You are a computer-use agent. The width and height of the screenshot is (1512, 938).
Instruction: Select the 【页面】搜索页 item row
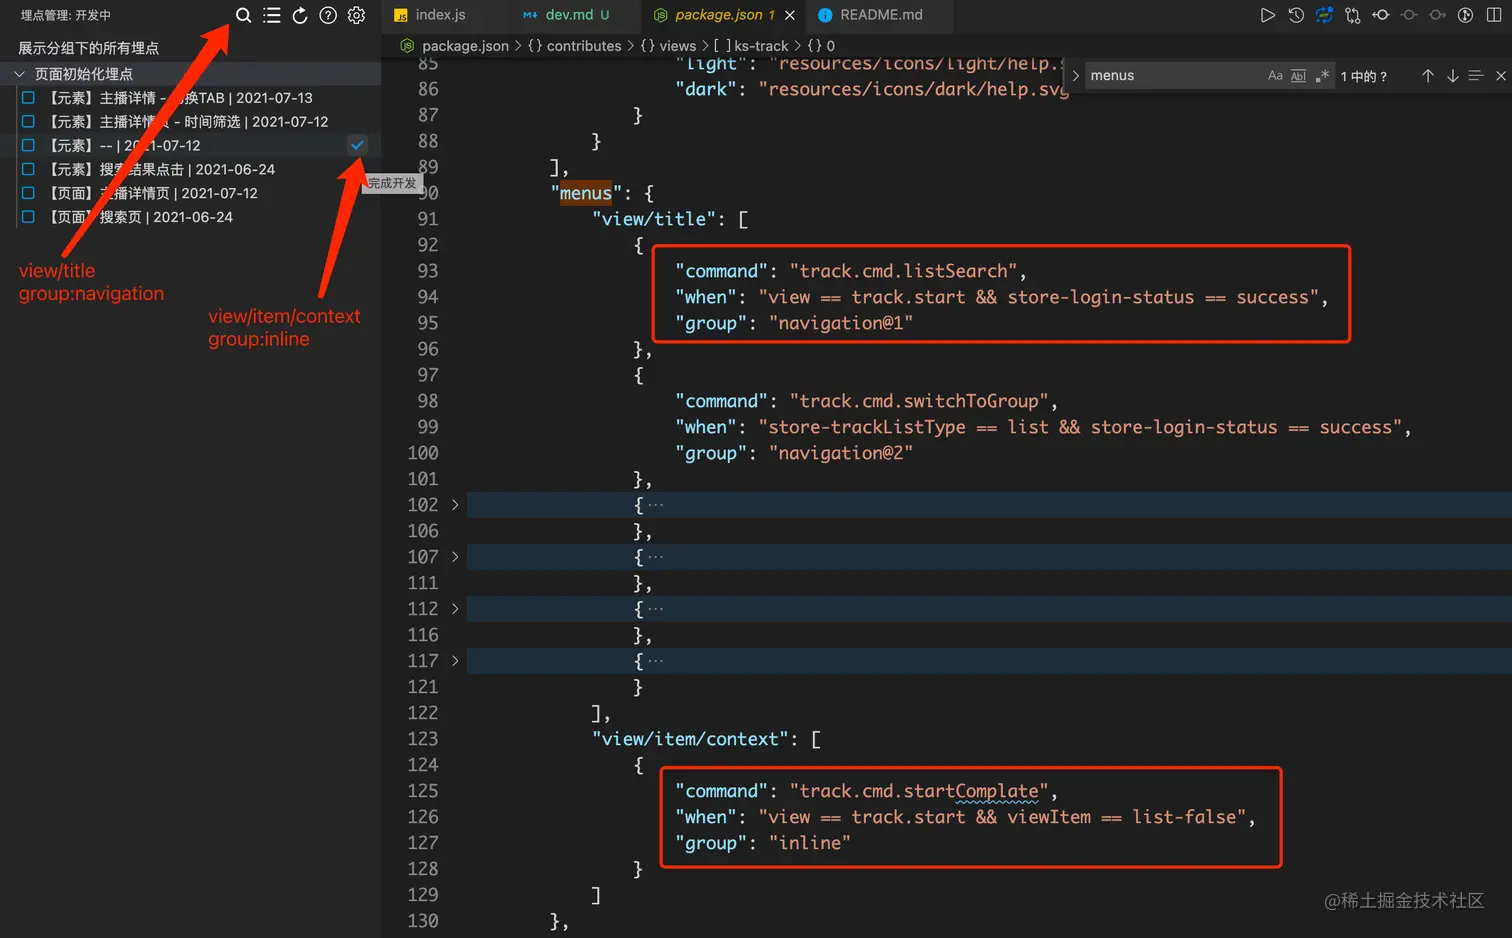[x=190, y=216]
